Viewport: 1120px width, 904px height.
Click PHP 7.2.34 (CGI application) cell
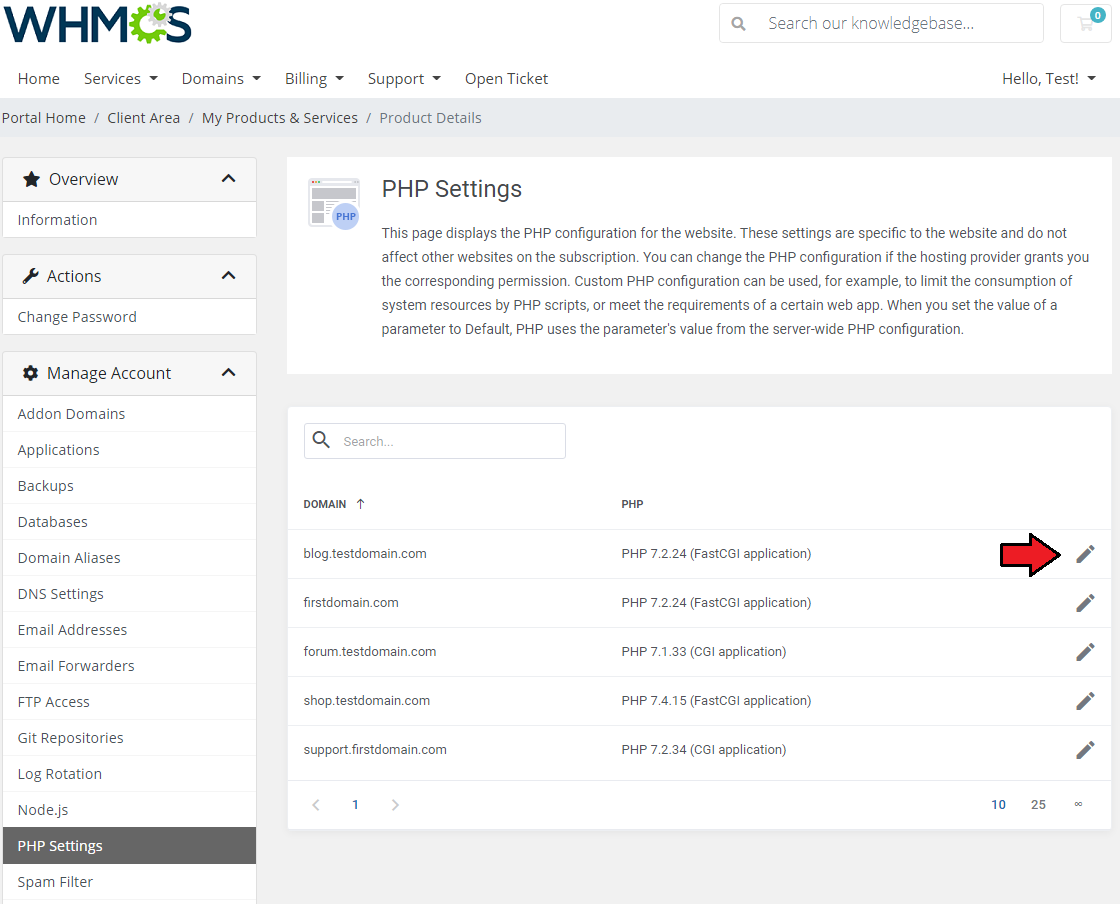[704, 750]
